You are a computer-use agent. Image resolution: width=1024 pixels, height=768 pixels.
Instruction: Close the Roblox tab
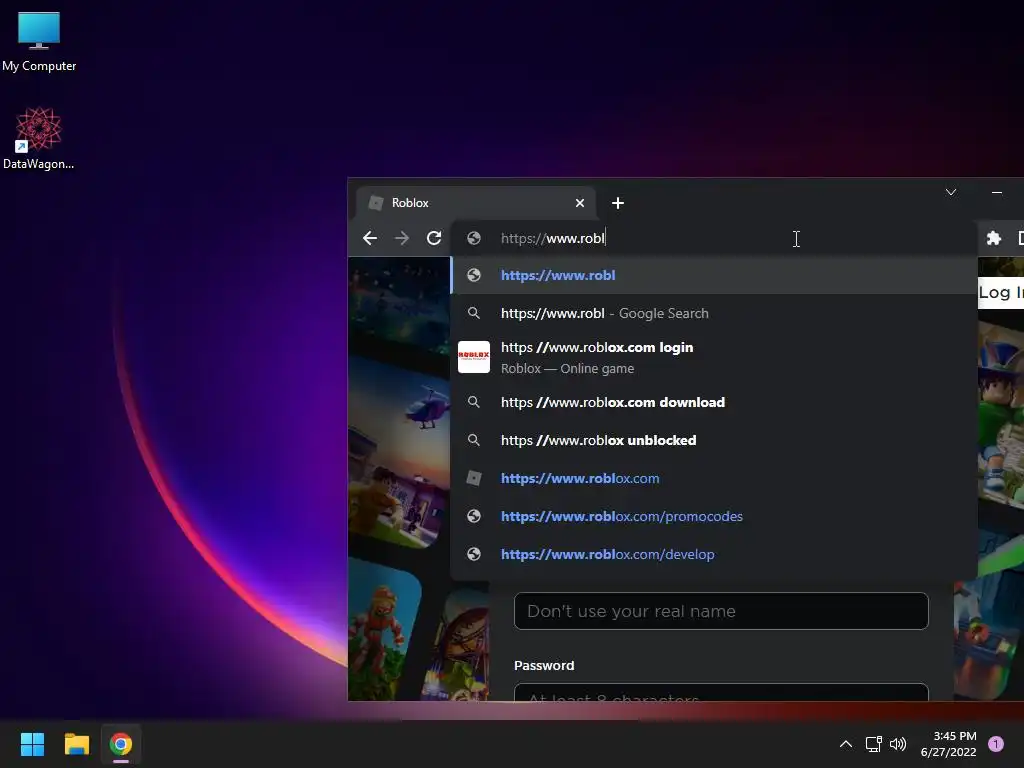tap(580, 203)
